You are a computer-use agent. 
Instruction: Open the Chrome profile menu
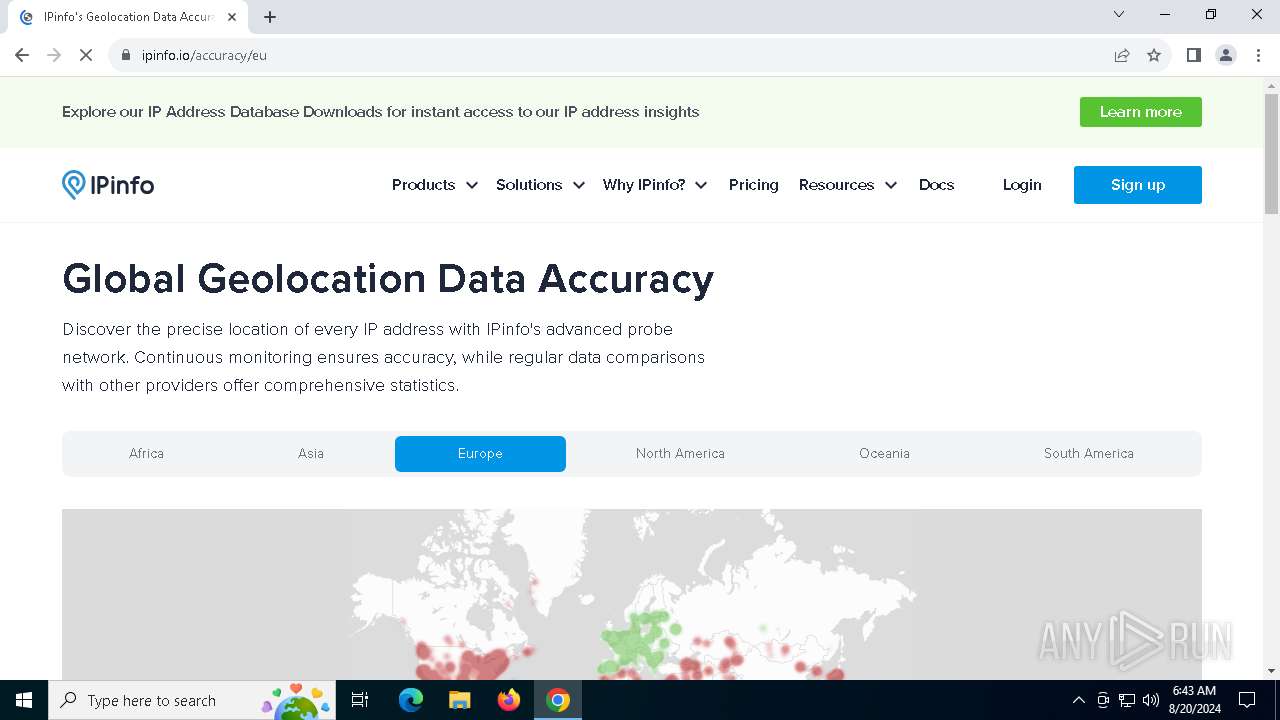coord(1226,55)
